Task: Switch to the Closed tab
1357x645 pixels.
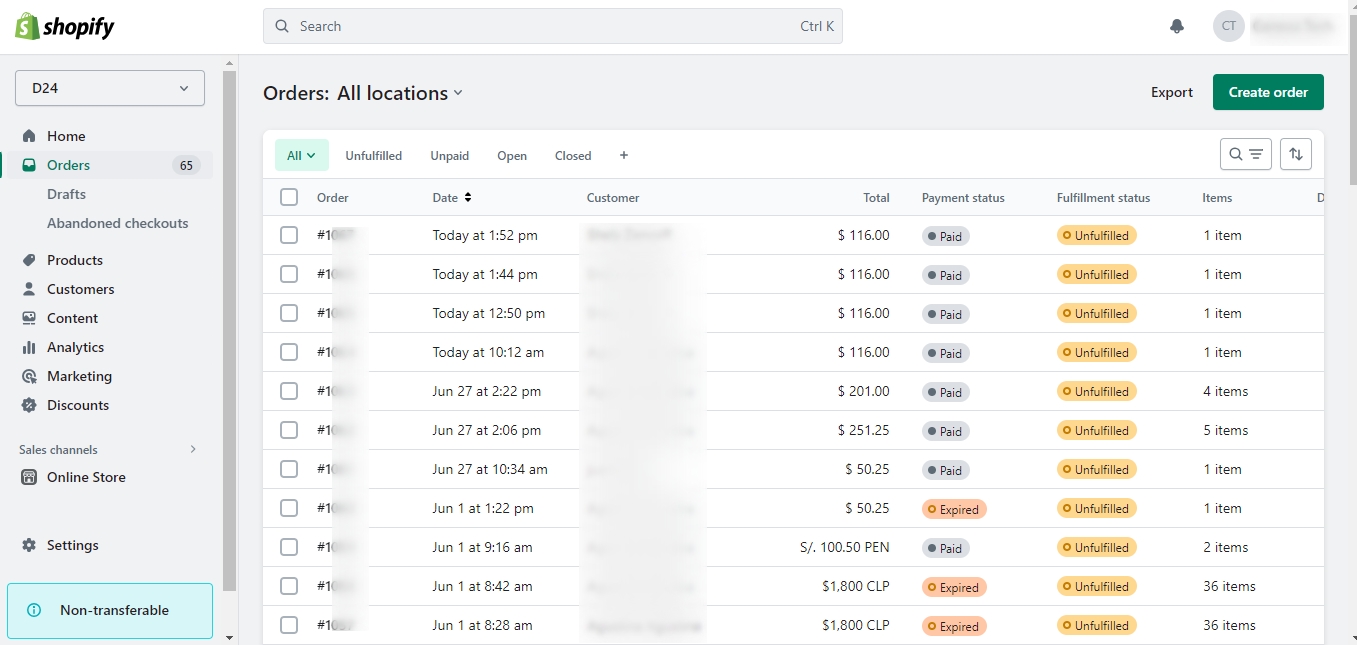Action: pos(573,155)
